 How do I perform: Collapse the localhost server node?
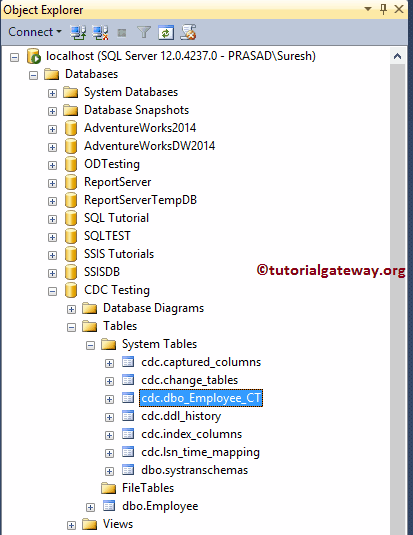(x=14, y=57)
